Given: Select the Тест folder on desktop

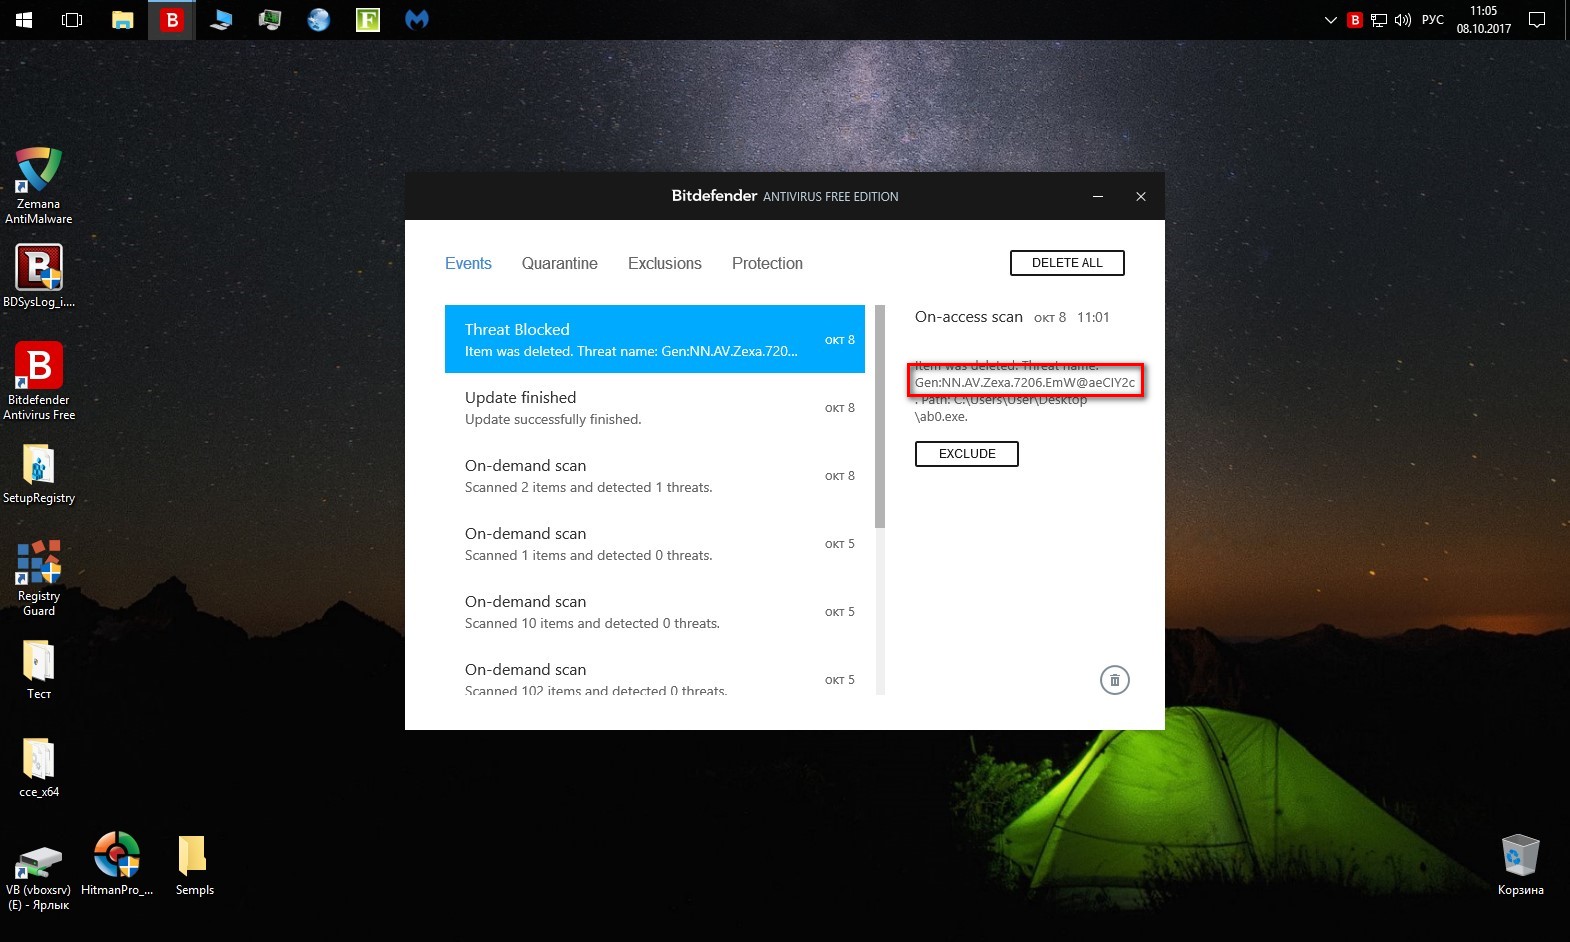Looking at the screenshot, I should point(39,670).
